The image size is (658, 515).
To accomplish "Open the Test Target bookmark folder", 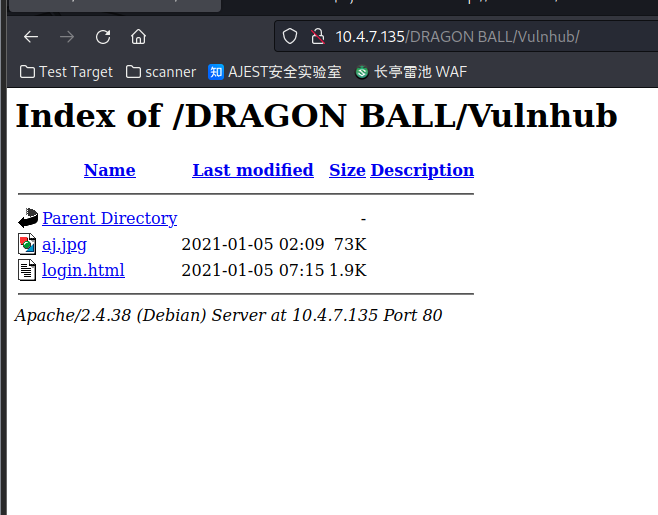I will [66, 72].
